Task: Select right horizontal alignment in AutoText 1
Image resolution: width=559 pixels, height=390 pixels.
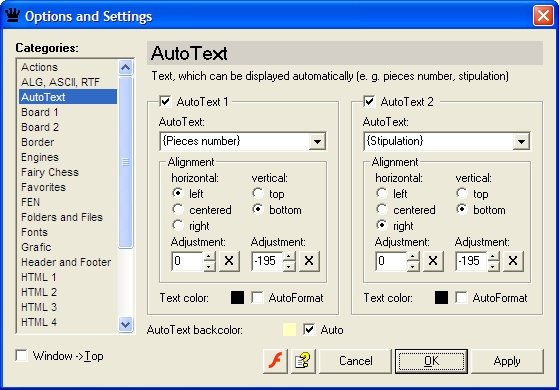Action: point(178,225)
